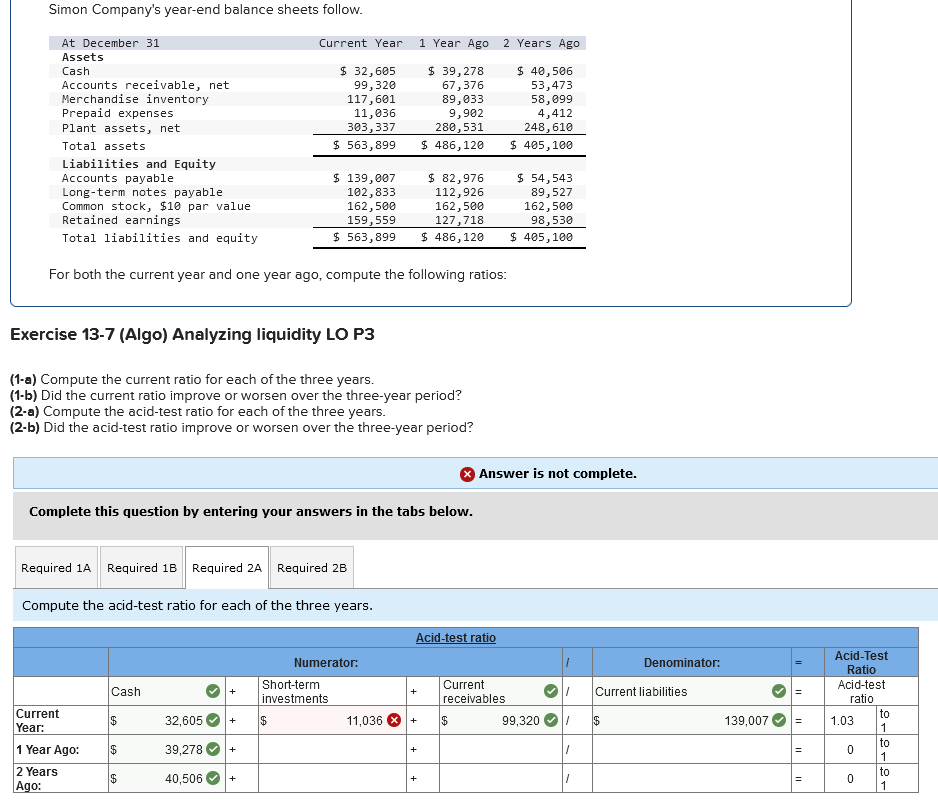Edit Current Year current liabilities field 139,007
This screenshot has height=802, width=938.
coord(692,720)
